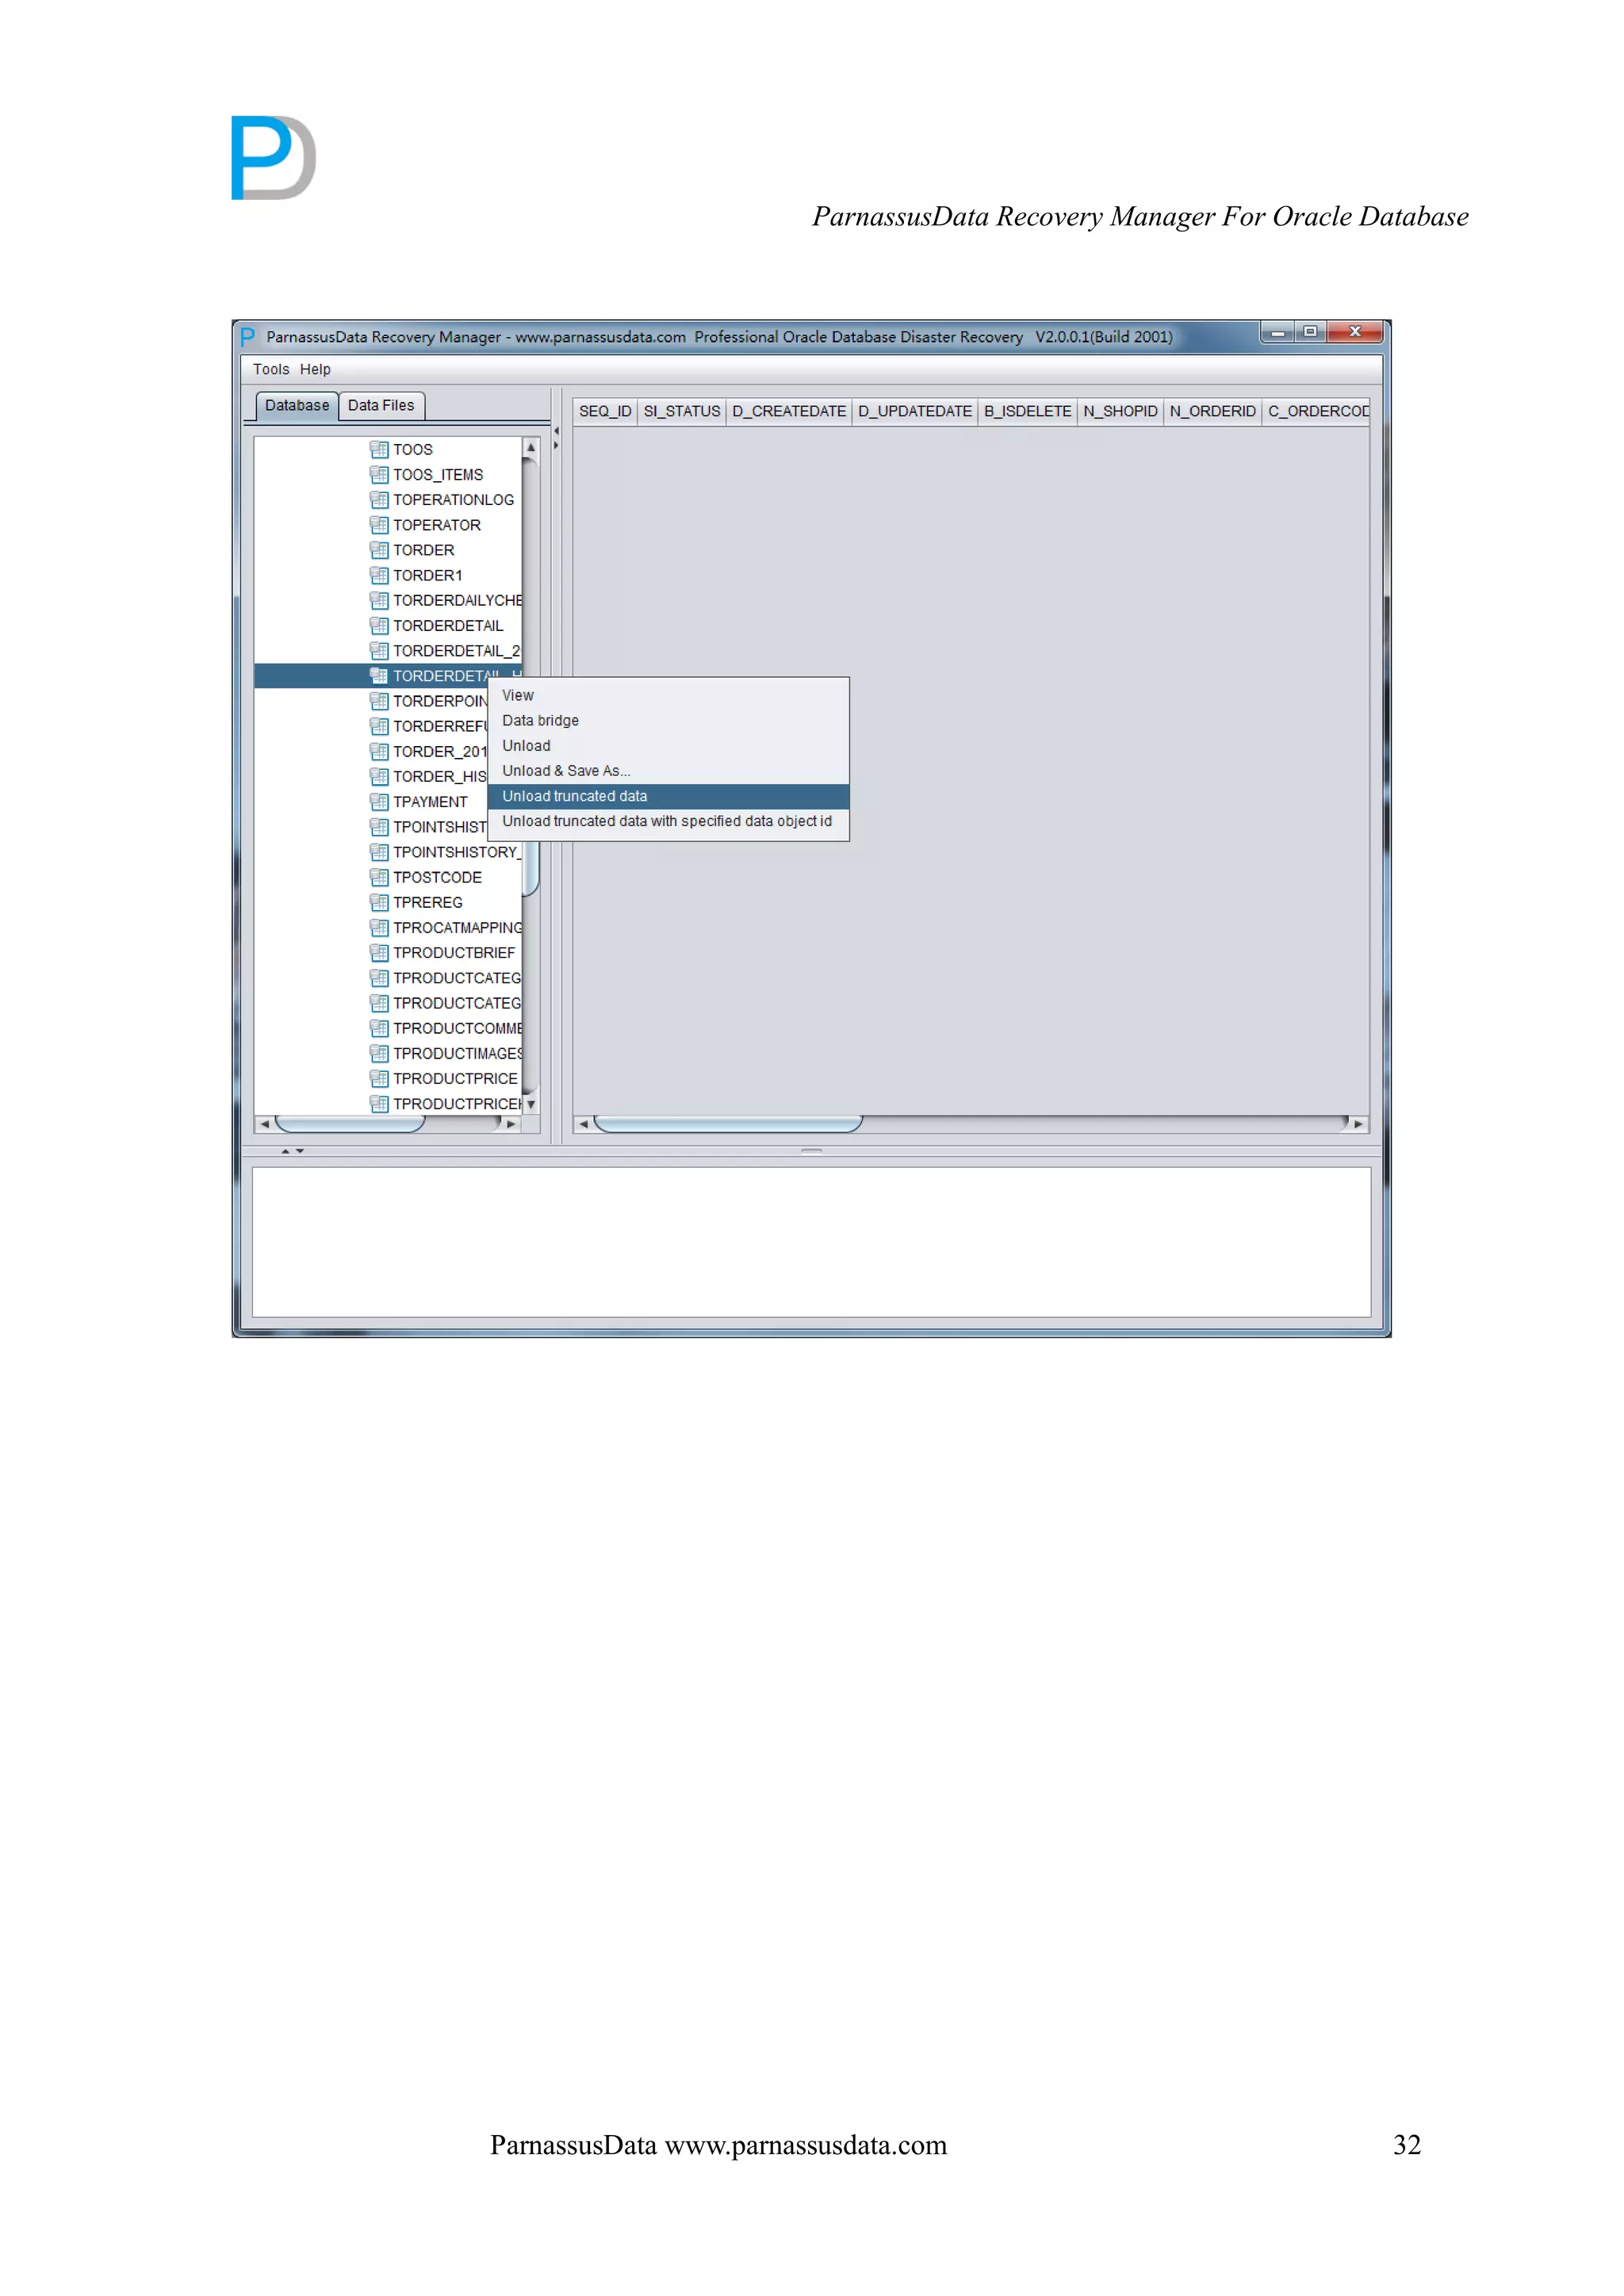Click the tree panel horizontal scrollbar thumb
The image size is (1624, 2296).
(x=350, y=1124)
